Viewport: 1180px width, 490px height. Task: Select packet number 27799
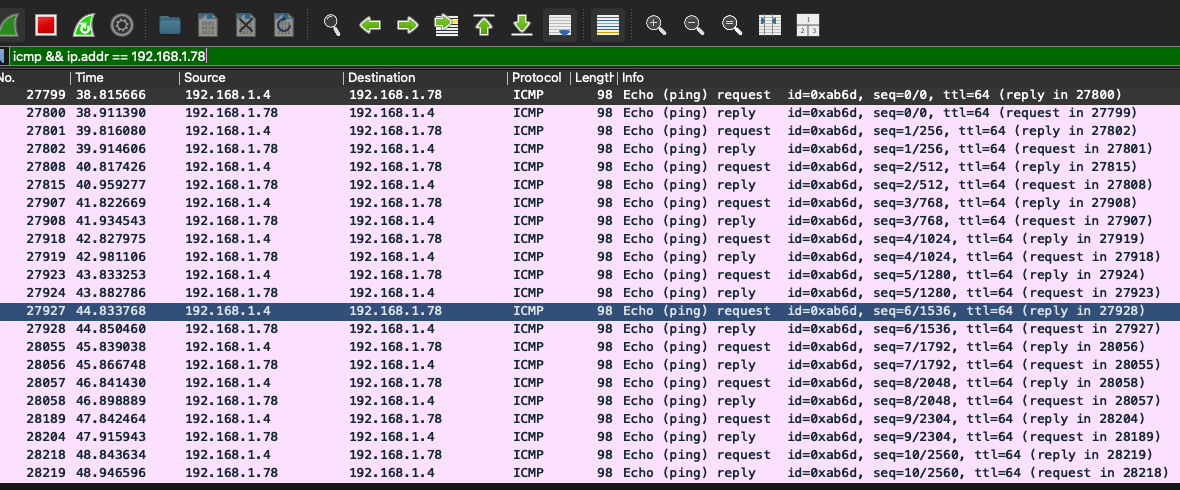[x=590, y=95]
